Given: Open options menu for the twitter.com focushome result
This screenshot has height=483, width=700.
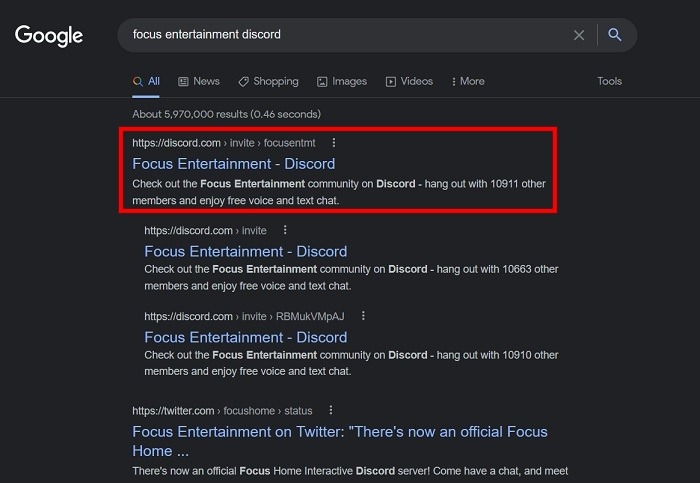Looking at the screenshot, I should (x=330, y=410).
